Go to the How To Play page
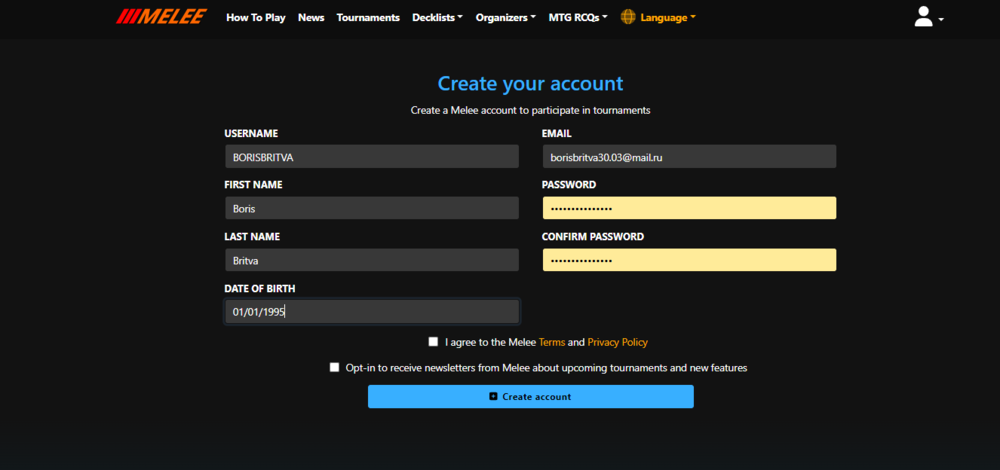Screen dimensions: 1000x470 tap(255, 18)
